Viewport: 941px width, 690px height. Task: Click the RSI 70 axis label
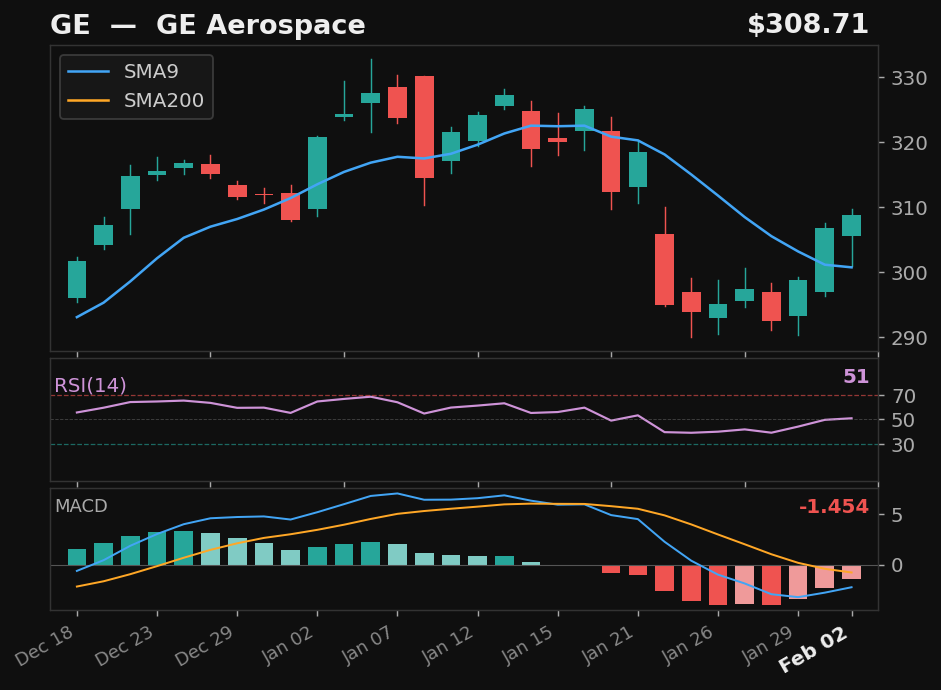tap(903, 397)
